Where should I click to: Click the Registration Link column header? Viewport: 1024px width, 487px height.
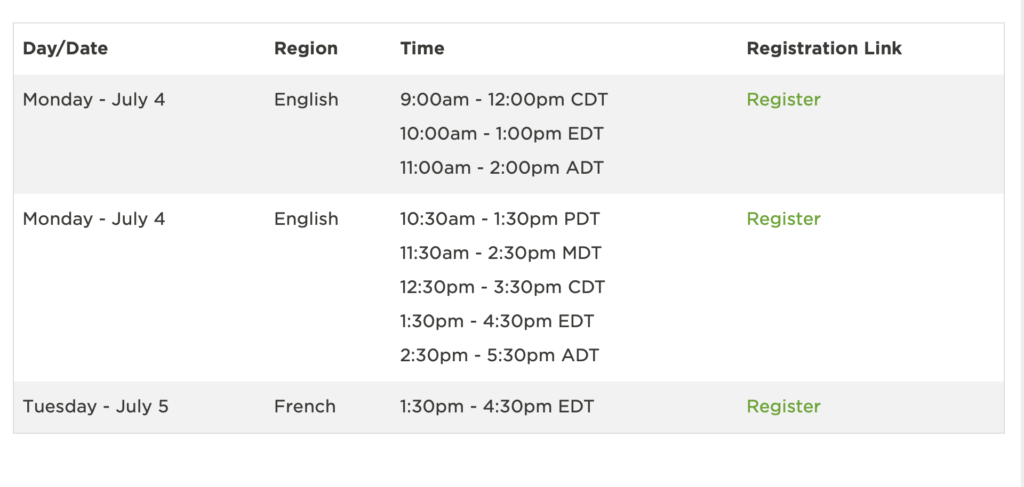coord(824,49)
